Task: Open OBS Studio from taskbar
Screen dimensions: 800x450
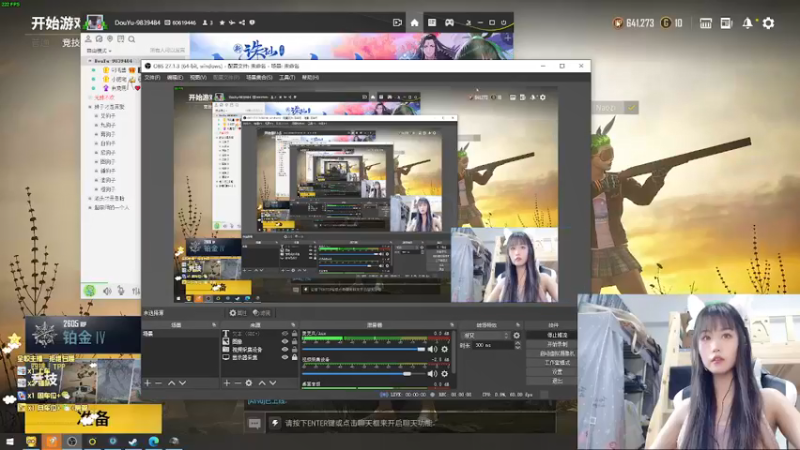Action: (x=72, y=441)
